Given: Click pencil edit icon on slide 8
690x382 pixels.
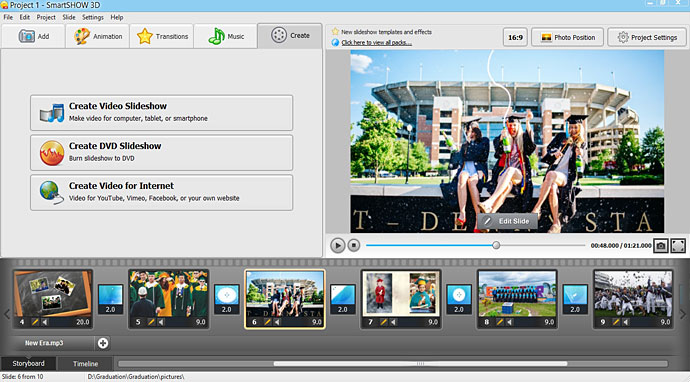Looking at the screenshot, I should click(500, 322).
